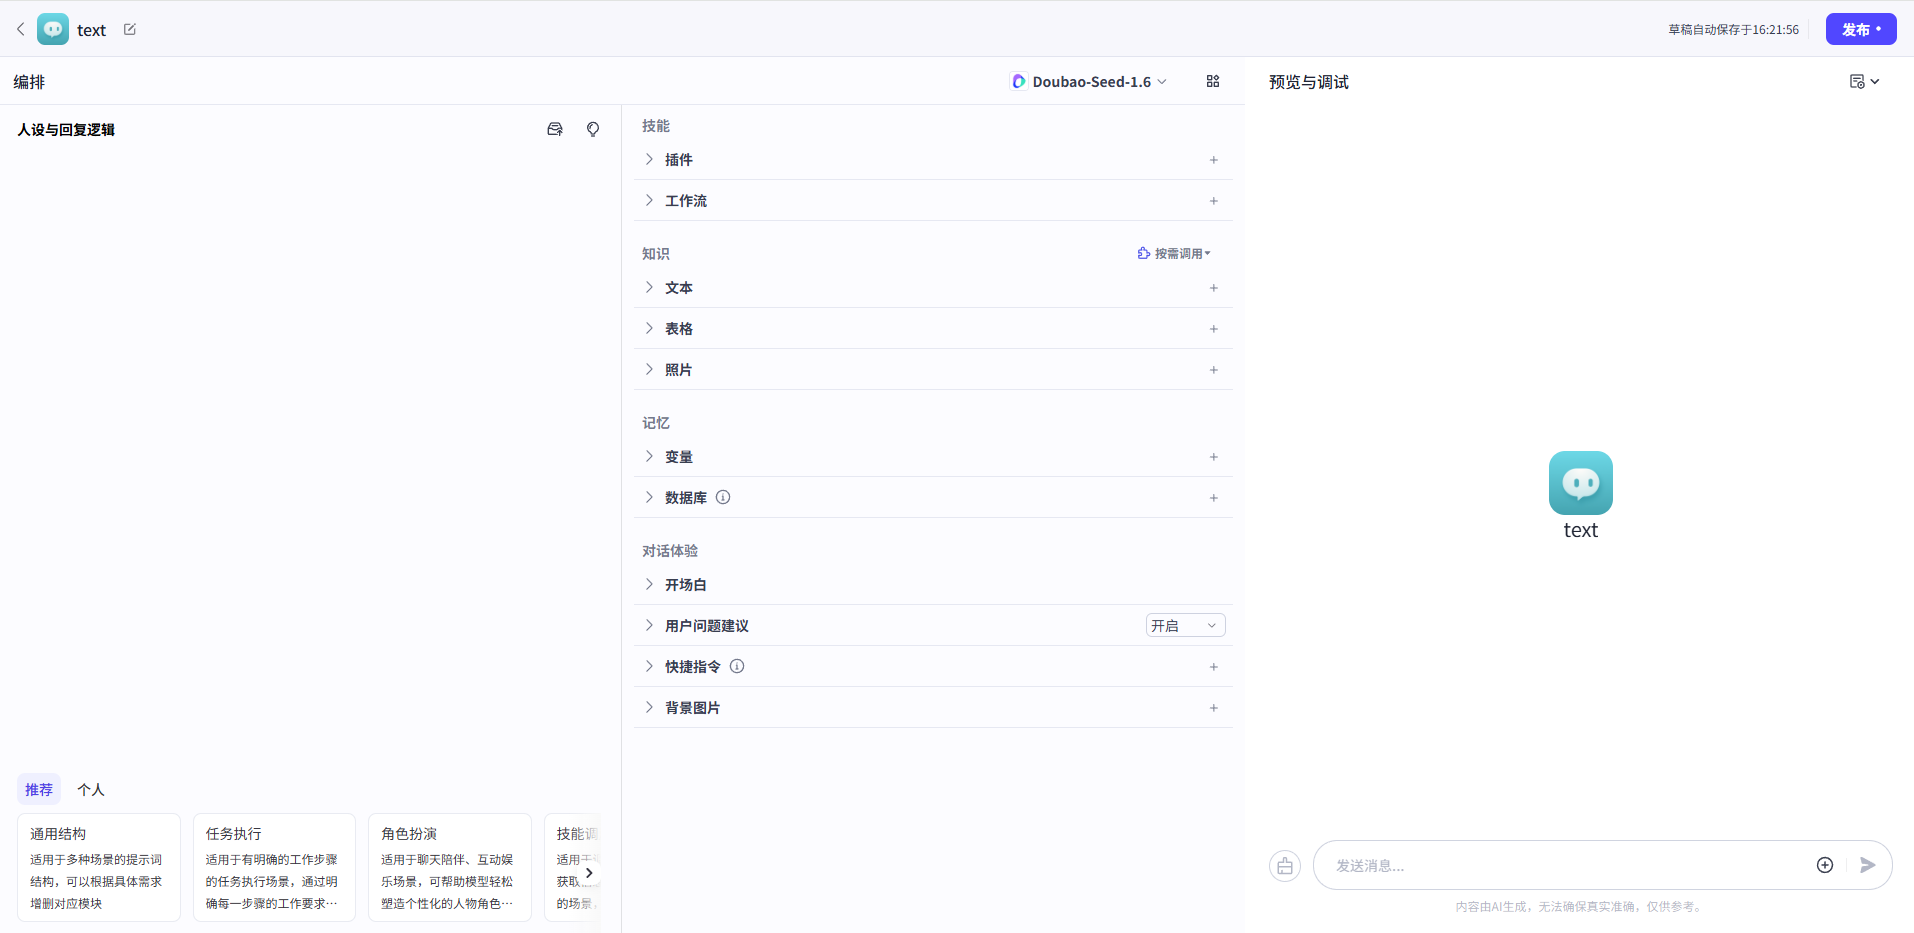This screenshot has width=1914, height=933.
Task: Click the send message arrow icon
Action: point(1867,865)
